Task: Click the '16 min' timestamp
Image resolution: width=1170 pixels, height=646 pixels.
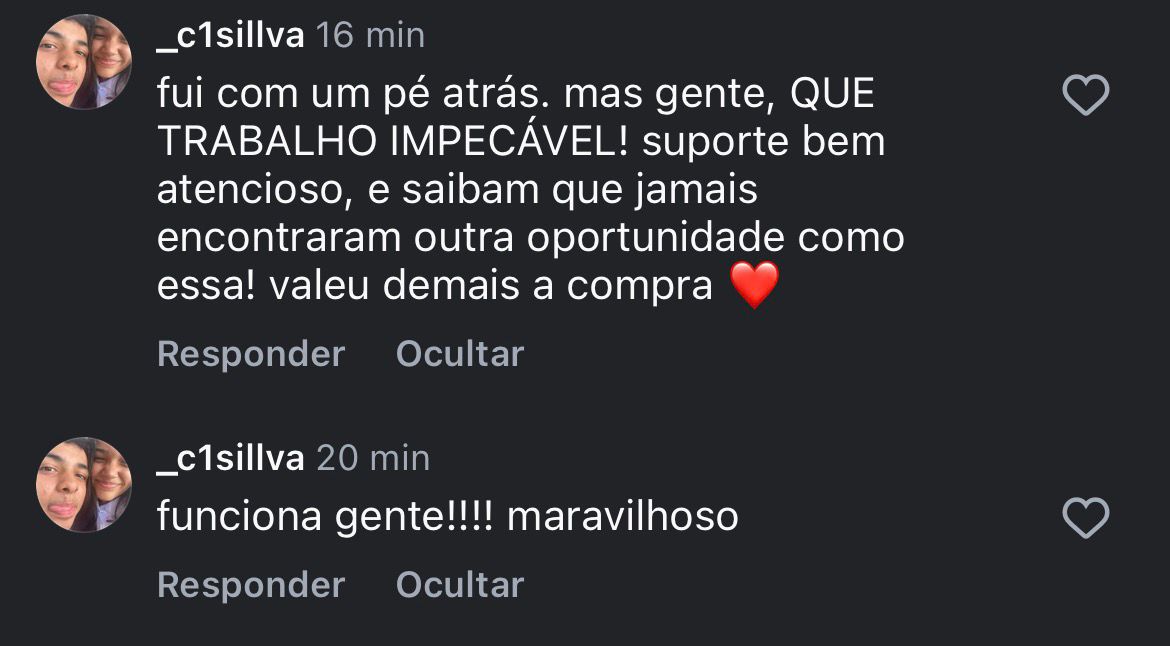Action: (370, 36)
